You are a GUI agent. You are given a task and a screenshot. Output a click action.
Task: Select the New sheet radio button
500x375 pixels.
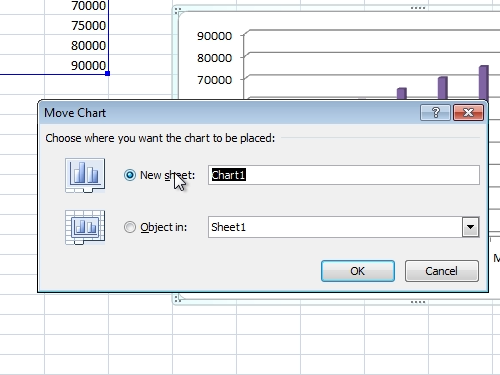(x=130, y=175)
